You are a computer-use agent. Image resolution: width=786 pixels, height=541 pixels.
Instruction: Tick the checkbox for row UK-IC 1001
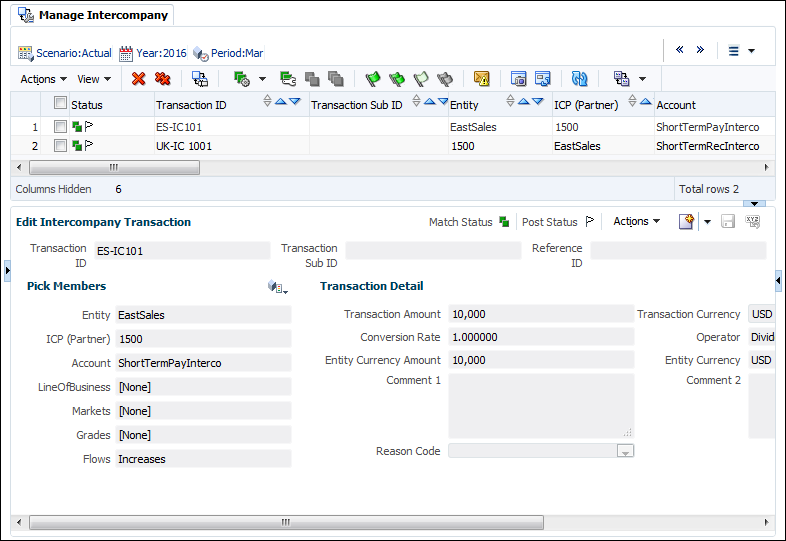[x=61, y=146]
